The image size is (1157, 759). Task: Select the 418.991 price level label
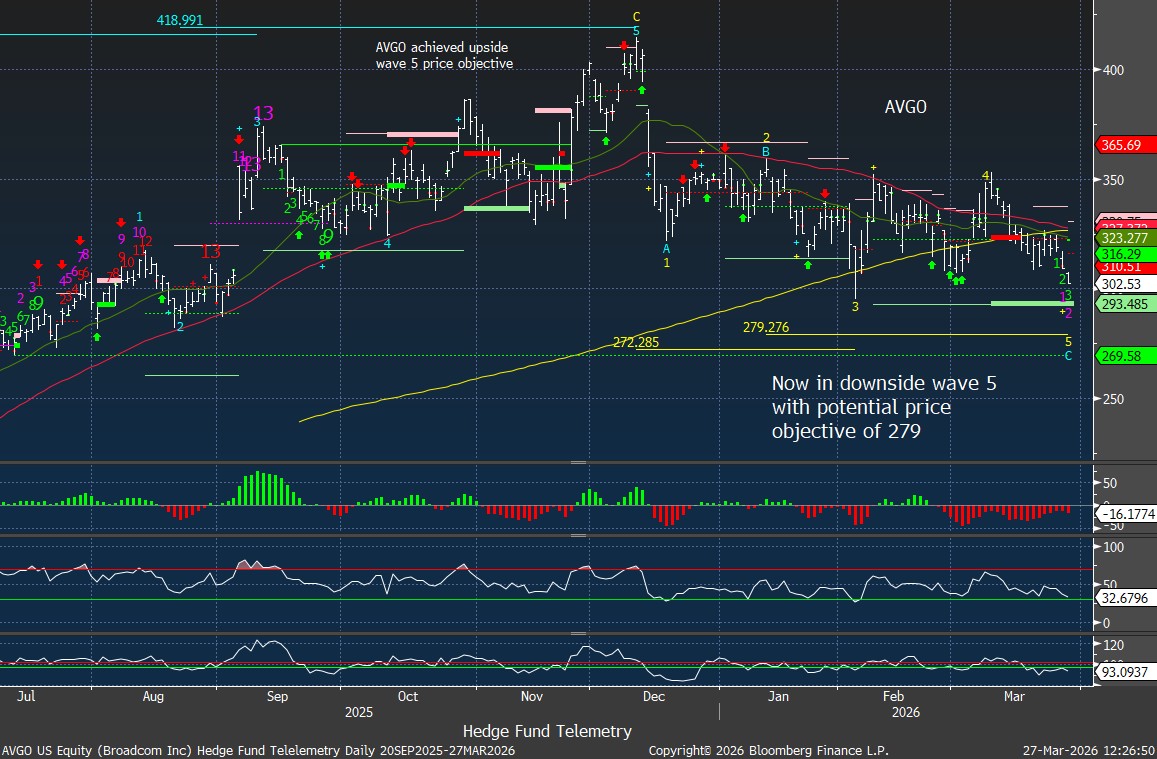[180, 20]
